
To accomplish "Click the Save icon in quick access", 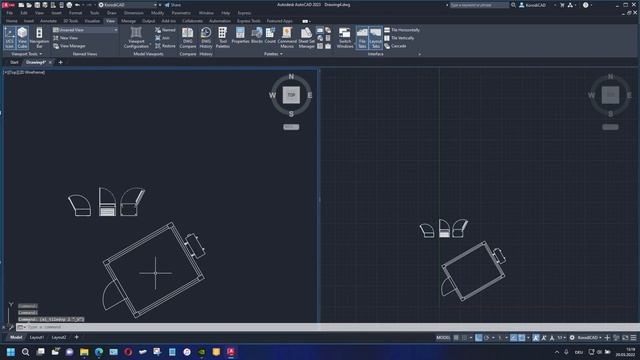I will coord(37,5).
